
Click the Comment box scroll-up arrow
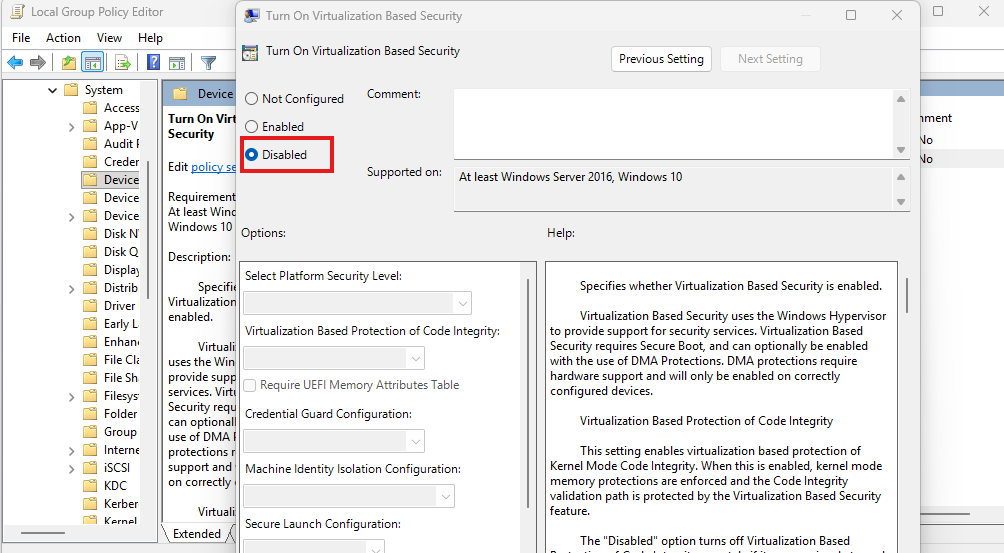(901, 99)
